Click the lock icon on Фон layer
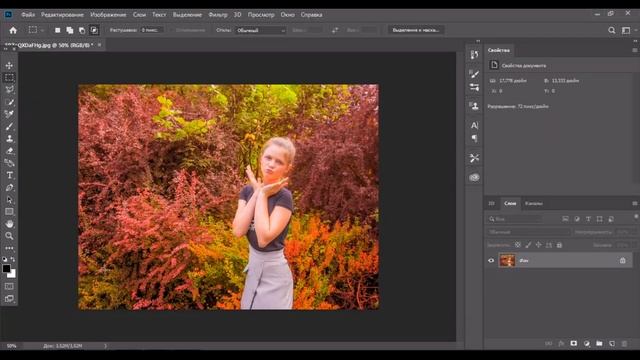This screenshot has width=640, height=360. pos(622,260)
